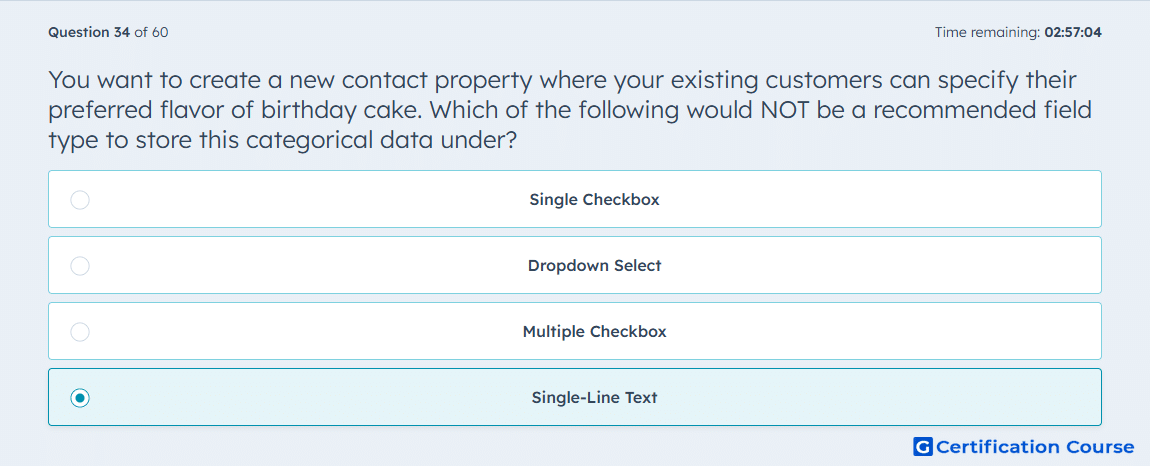1150x466 pixels.
Task: Click the 'Single-Line Text' answer label
Action: click(594, 398)
